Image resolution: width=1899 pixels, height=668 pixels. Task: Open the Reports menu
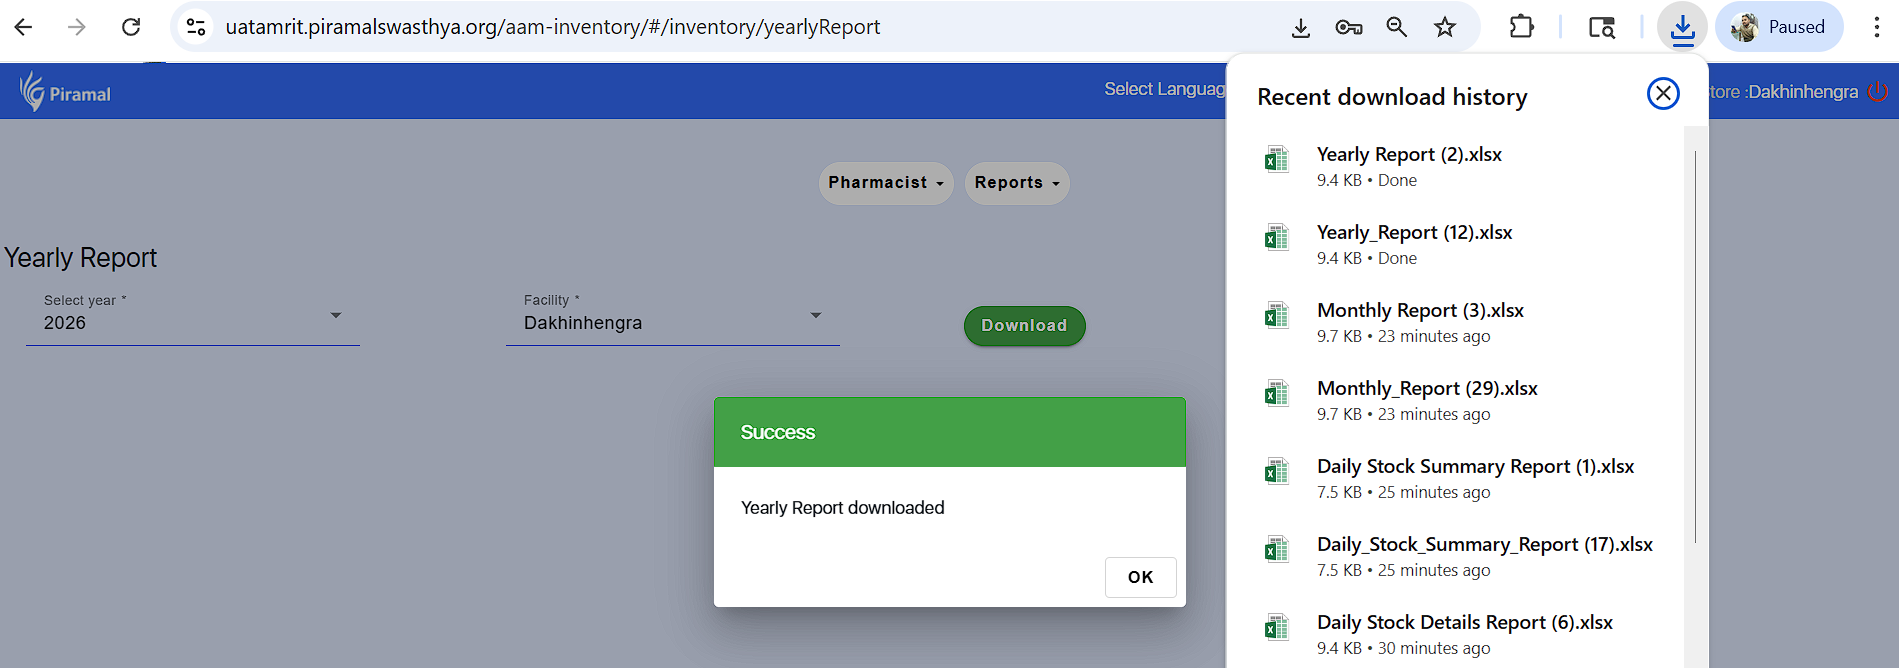pos(1016,183)
